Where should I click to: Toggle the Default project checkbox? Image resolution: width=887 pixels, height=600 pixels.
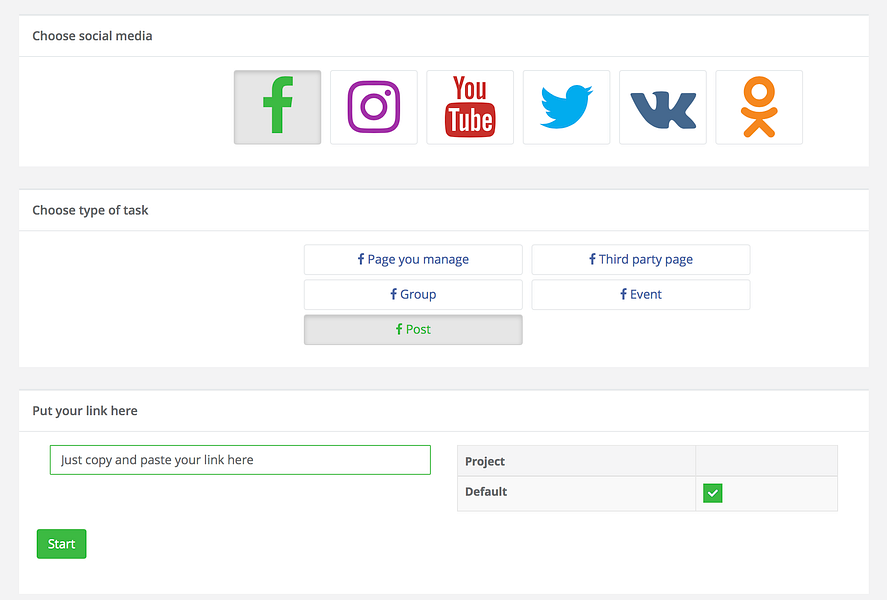click(713, 493)
